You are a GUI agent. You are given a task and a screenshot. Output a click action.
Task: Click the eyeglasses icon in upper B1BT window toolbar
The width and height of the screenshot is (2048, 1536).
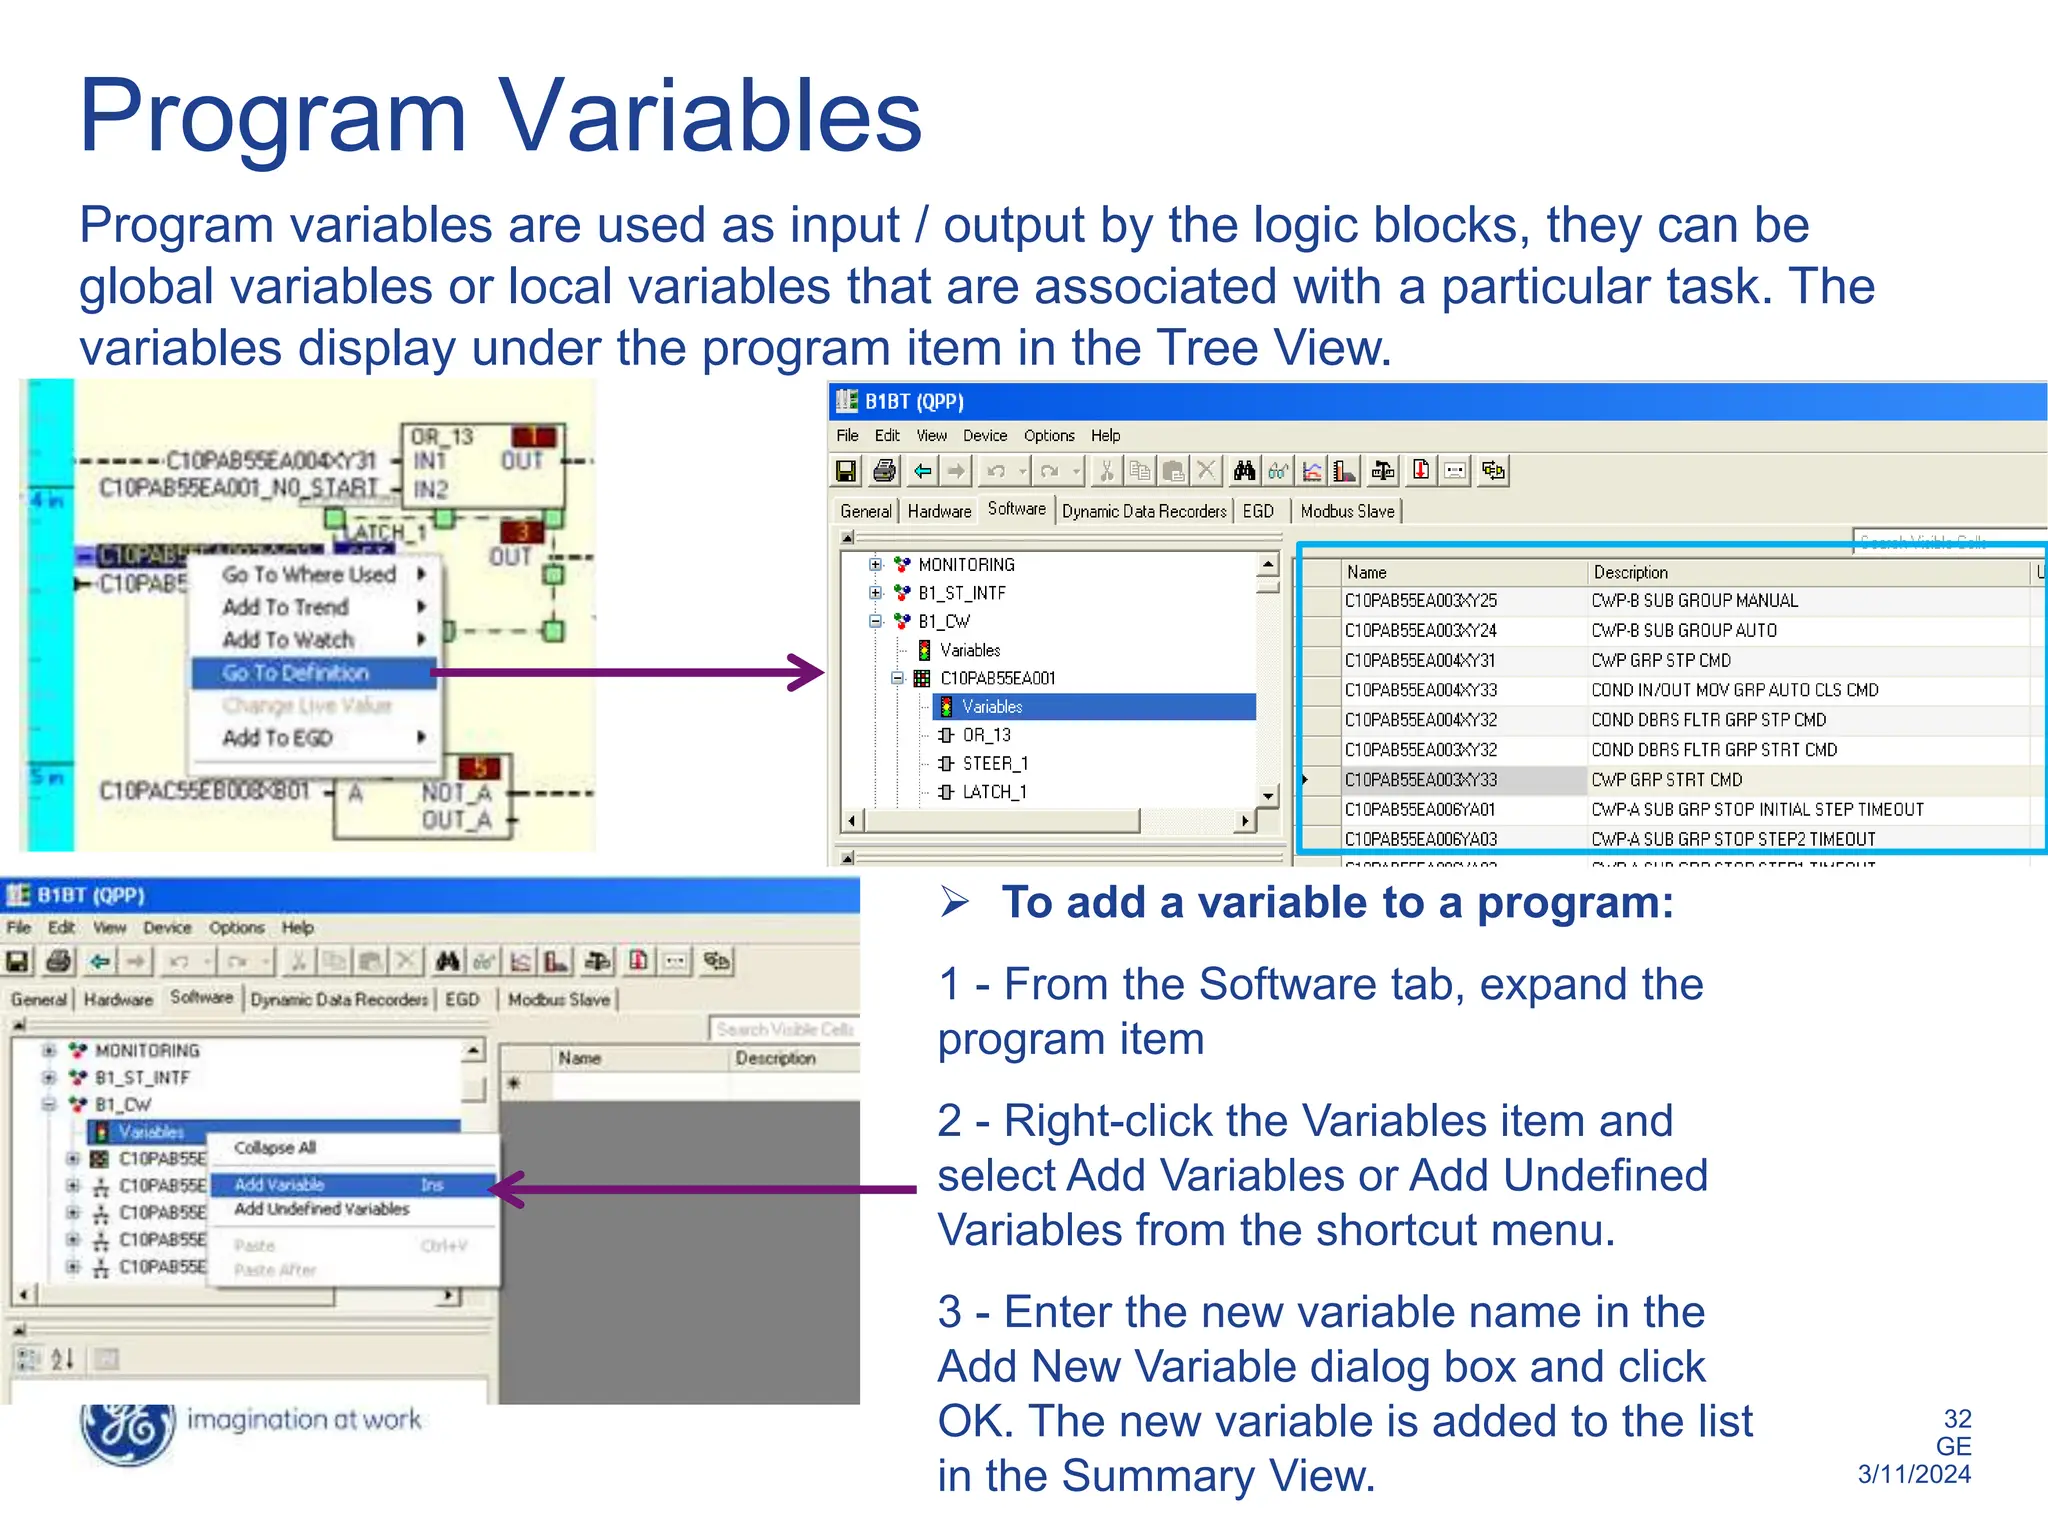(1278, 471)
